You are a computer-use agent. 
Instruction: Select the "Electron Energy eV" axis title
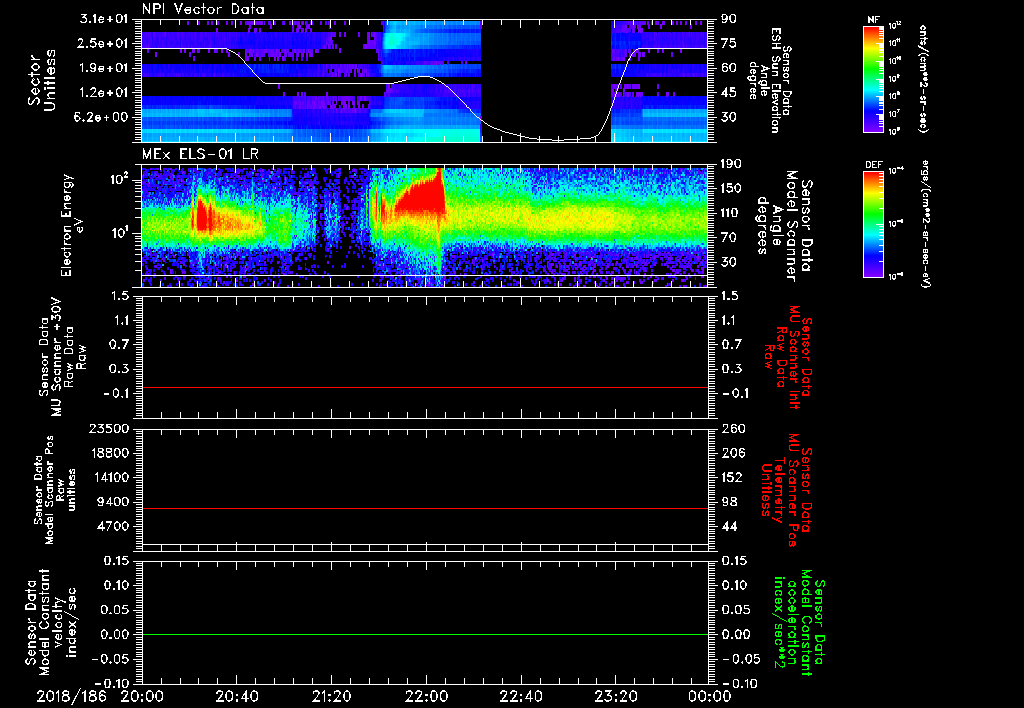coord(74,225)
